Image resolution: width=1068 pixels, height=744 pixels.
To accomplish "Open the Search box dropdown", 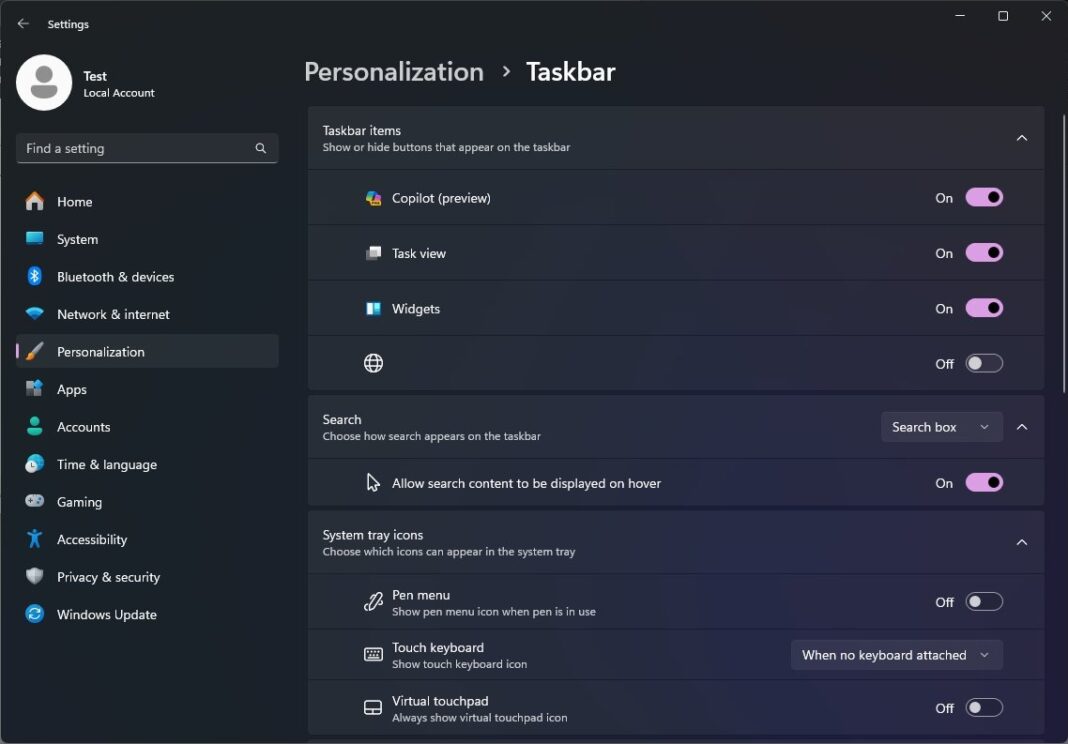I will pos(941,426).
